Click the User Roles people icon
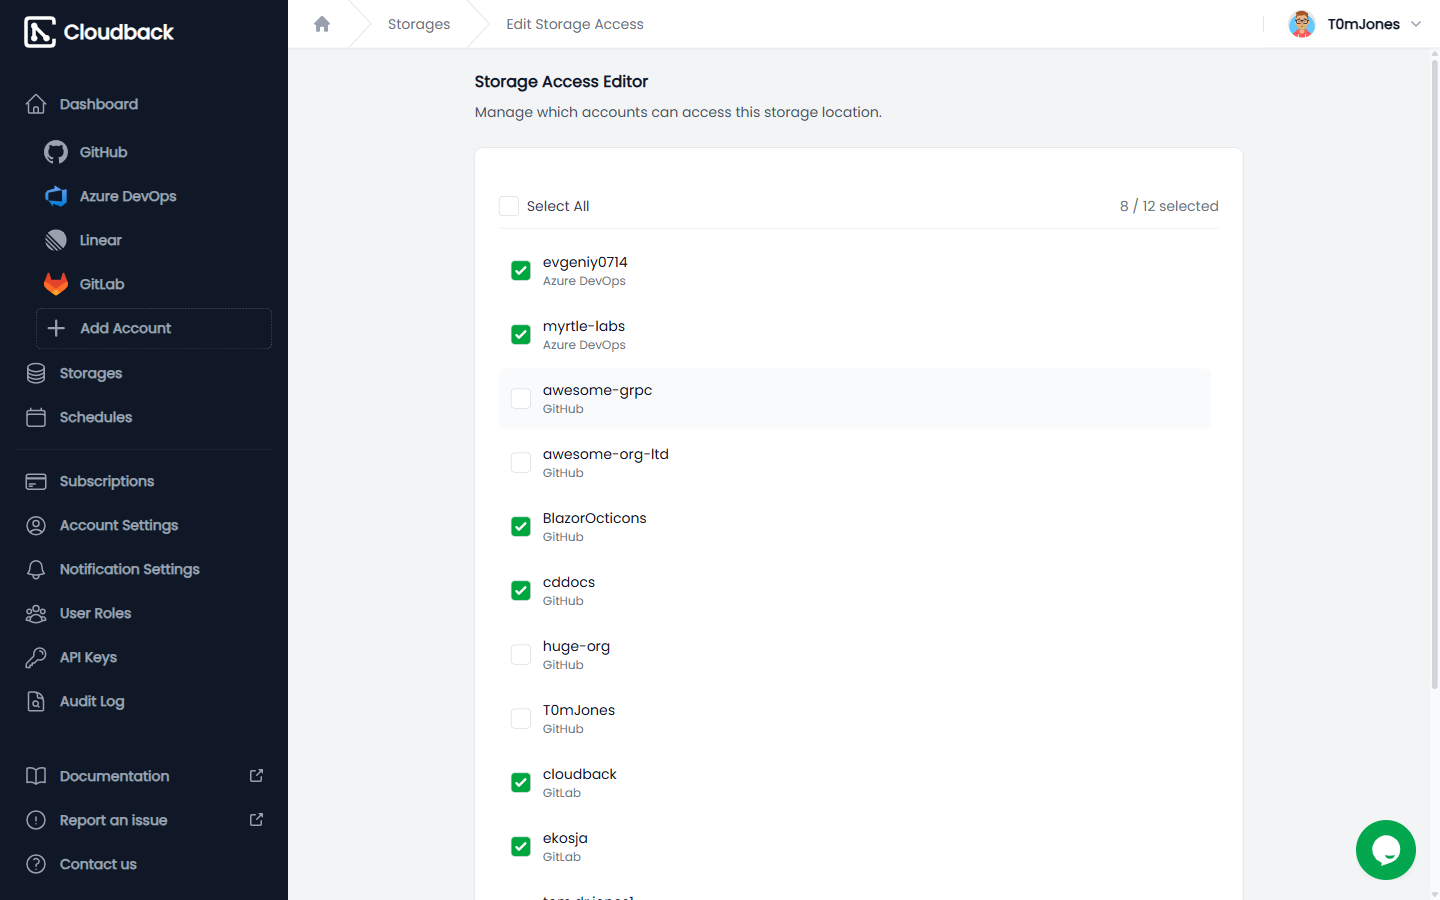 pyautogui.click(x=36, y=613)
